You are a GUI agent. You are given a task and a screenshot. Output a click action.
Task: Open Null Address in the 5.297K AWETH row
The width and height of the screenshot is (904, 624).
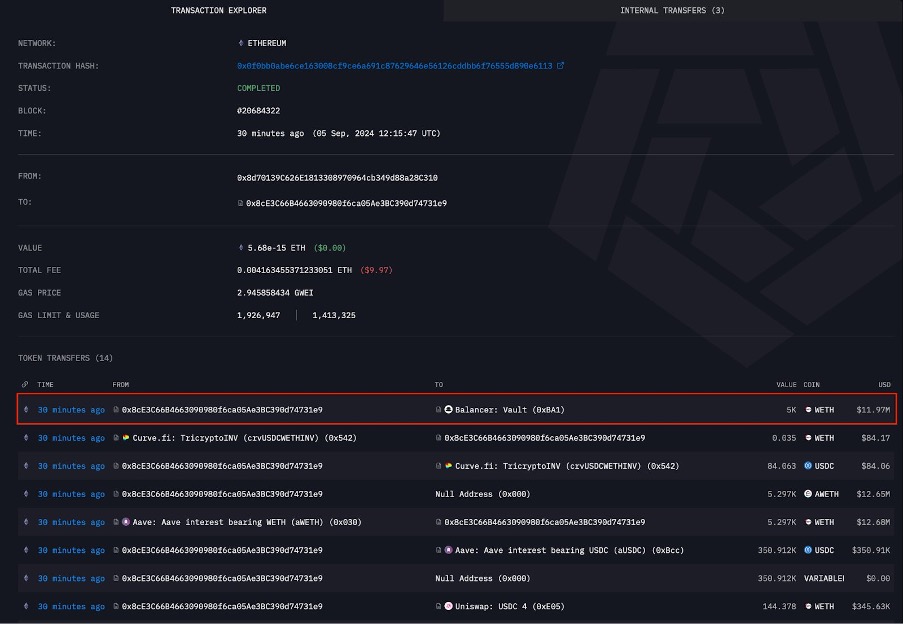pos(483,494)
